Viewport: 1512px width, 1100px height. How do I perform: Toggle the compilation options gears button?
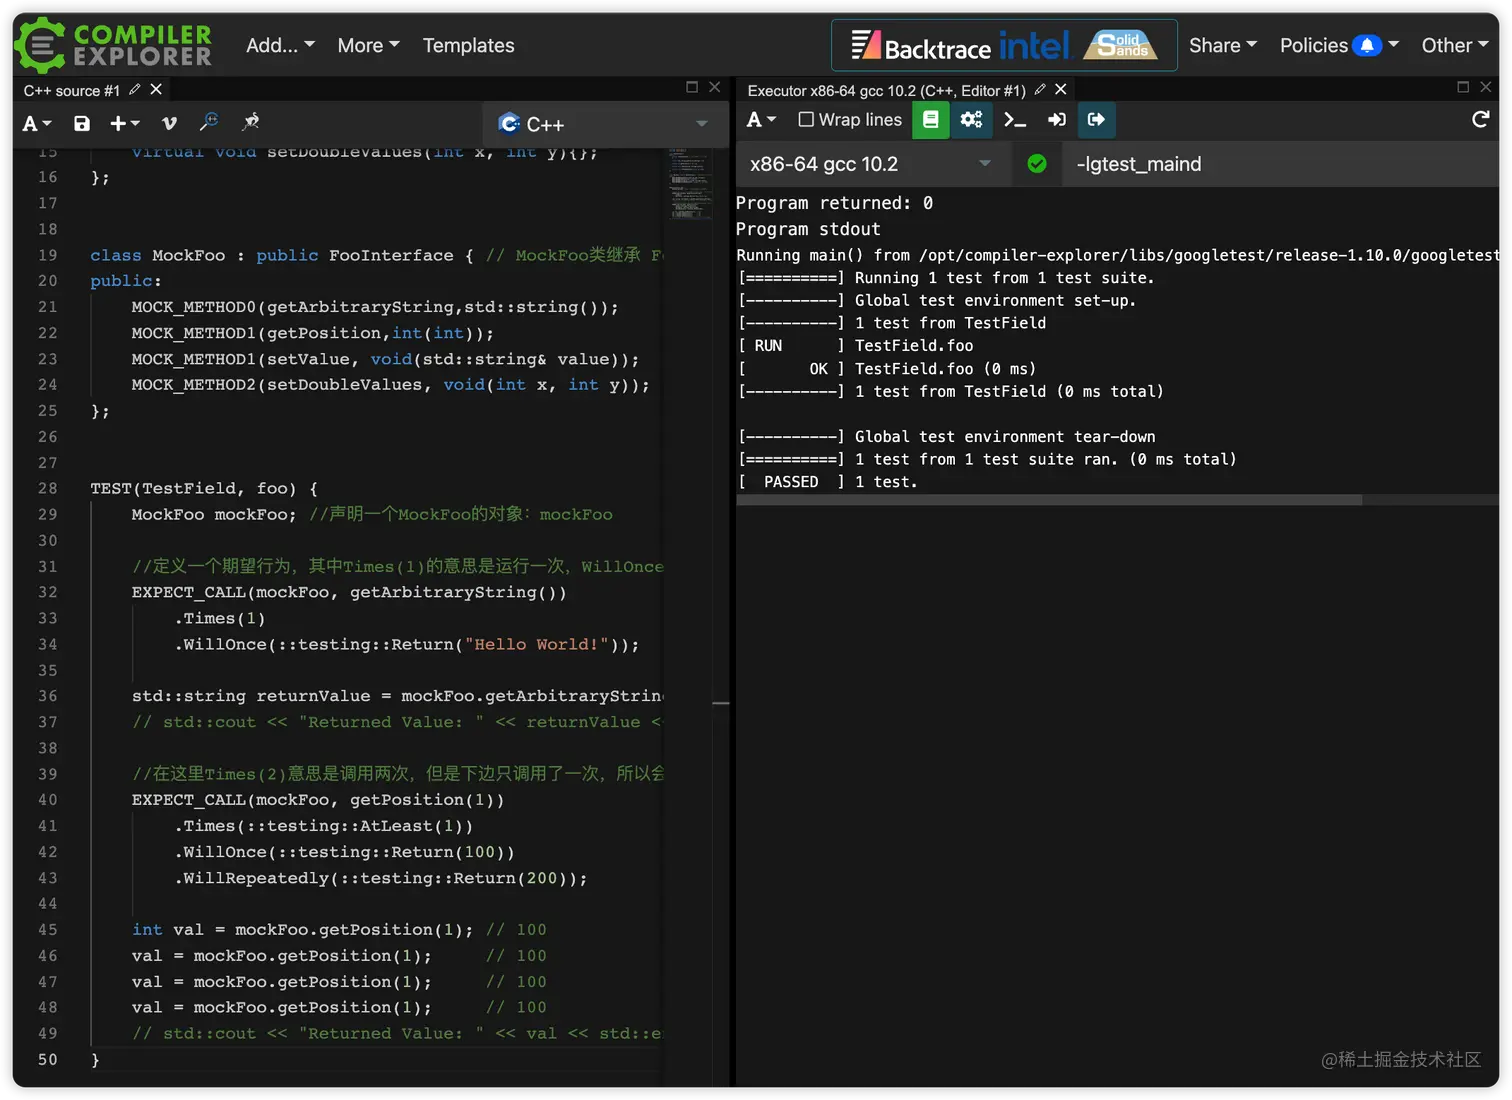pos(971,120)
